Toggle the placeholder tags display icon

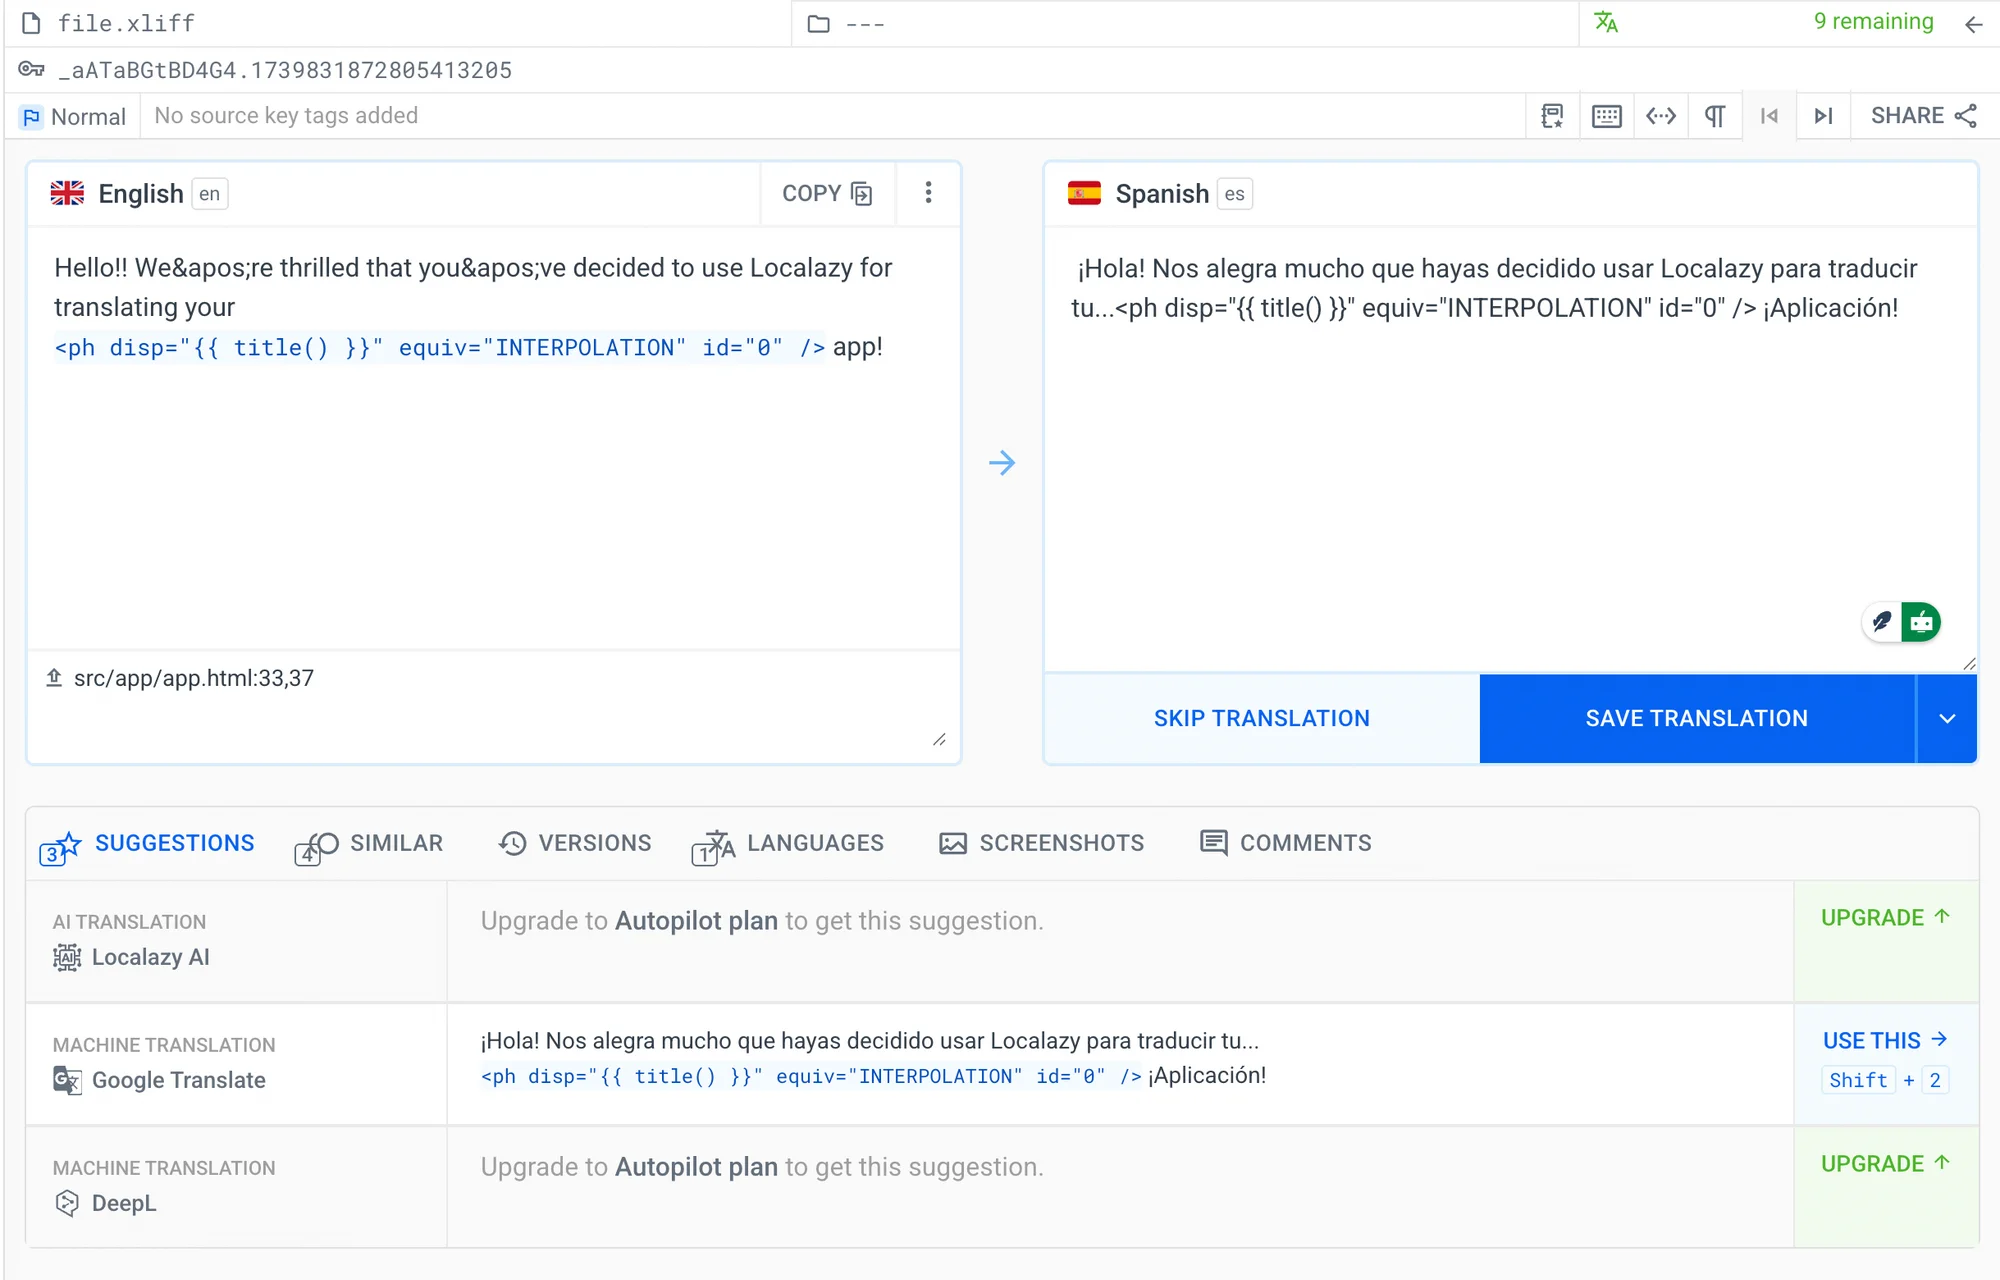(x=1660, y=116)
